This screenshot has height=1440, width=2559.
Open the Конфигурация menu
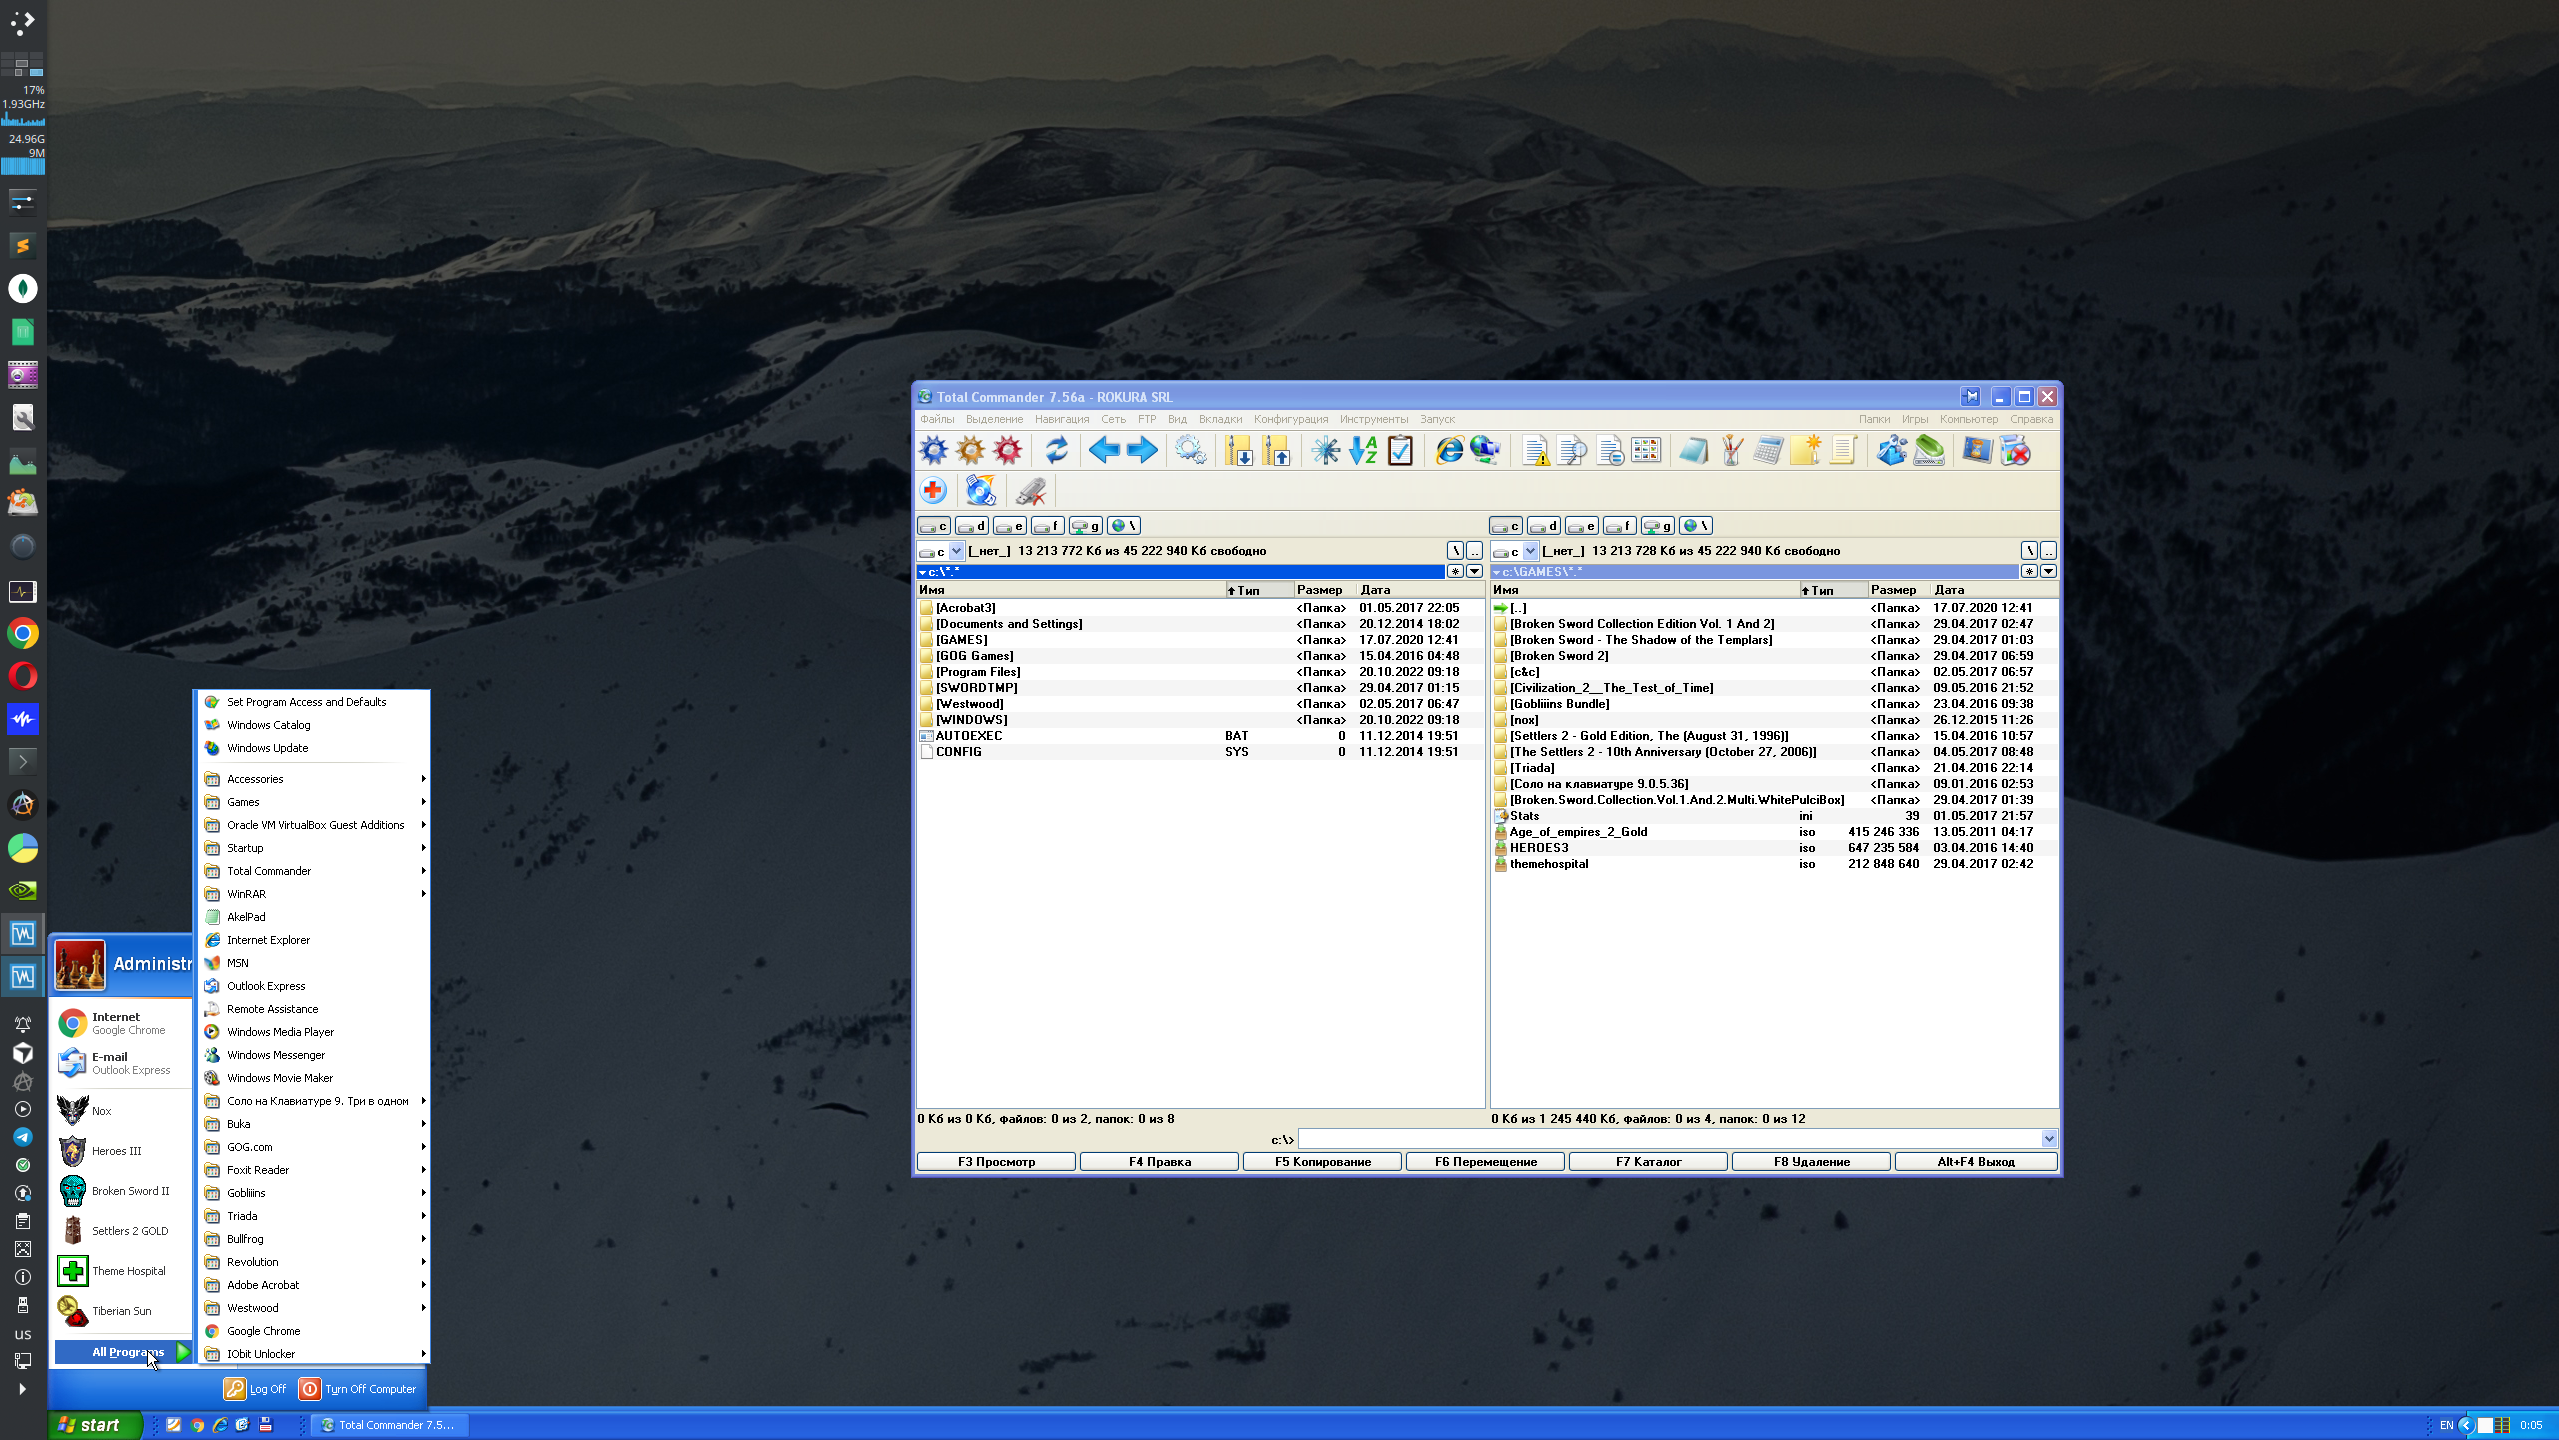1290,419
